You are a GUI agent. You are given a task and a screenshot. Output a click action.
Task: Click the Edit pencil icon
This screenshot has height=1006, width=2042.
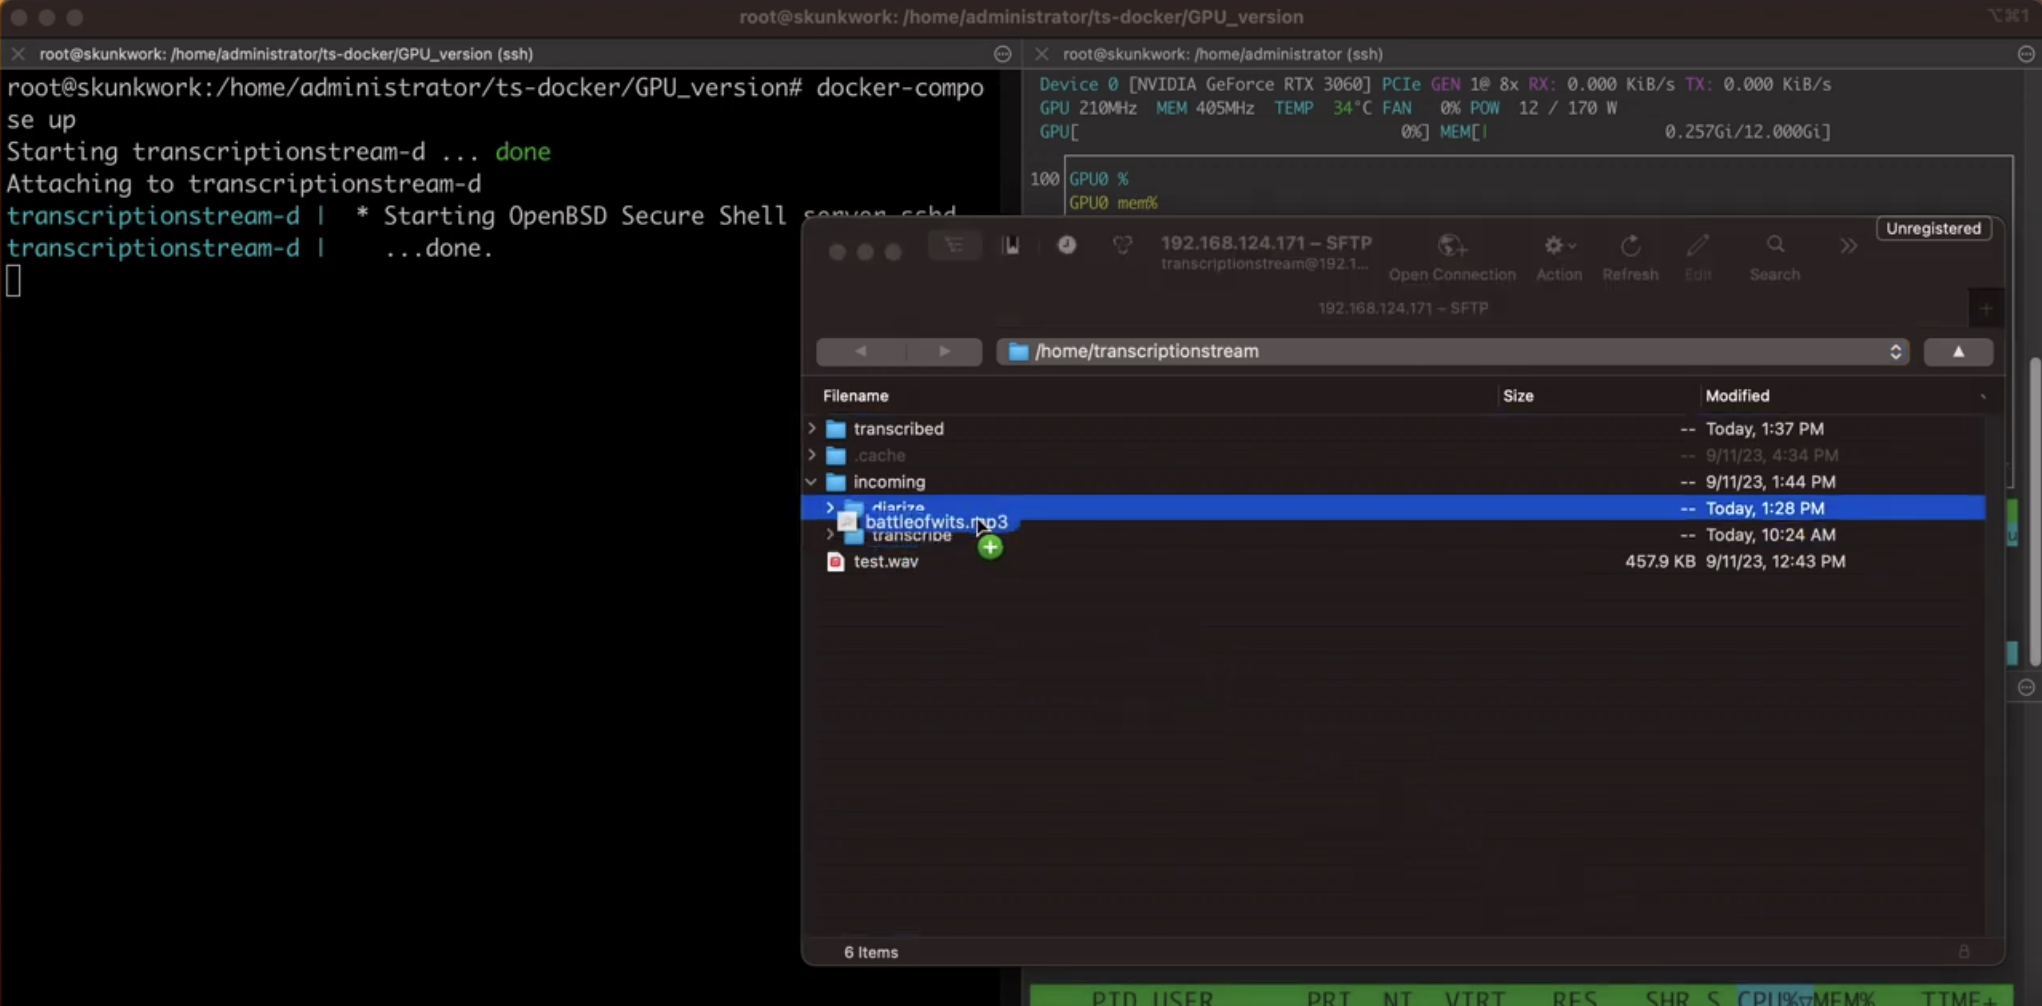pyautogui.click(x=1697, y=245)
